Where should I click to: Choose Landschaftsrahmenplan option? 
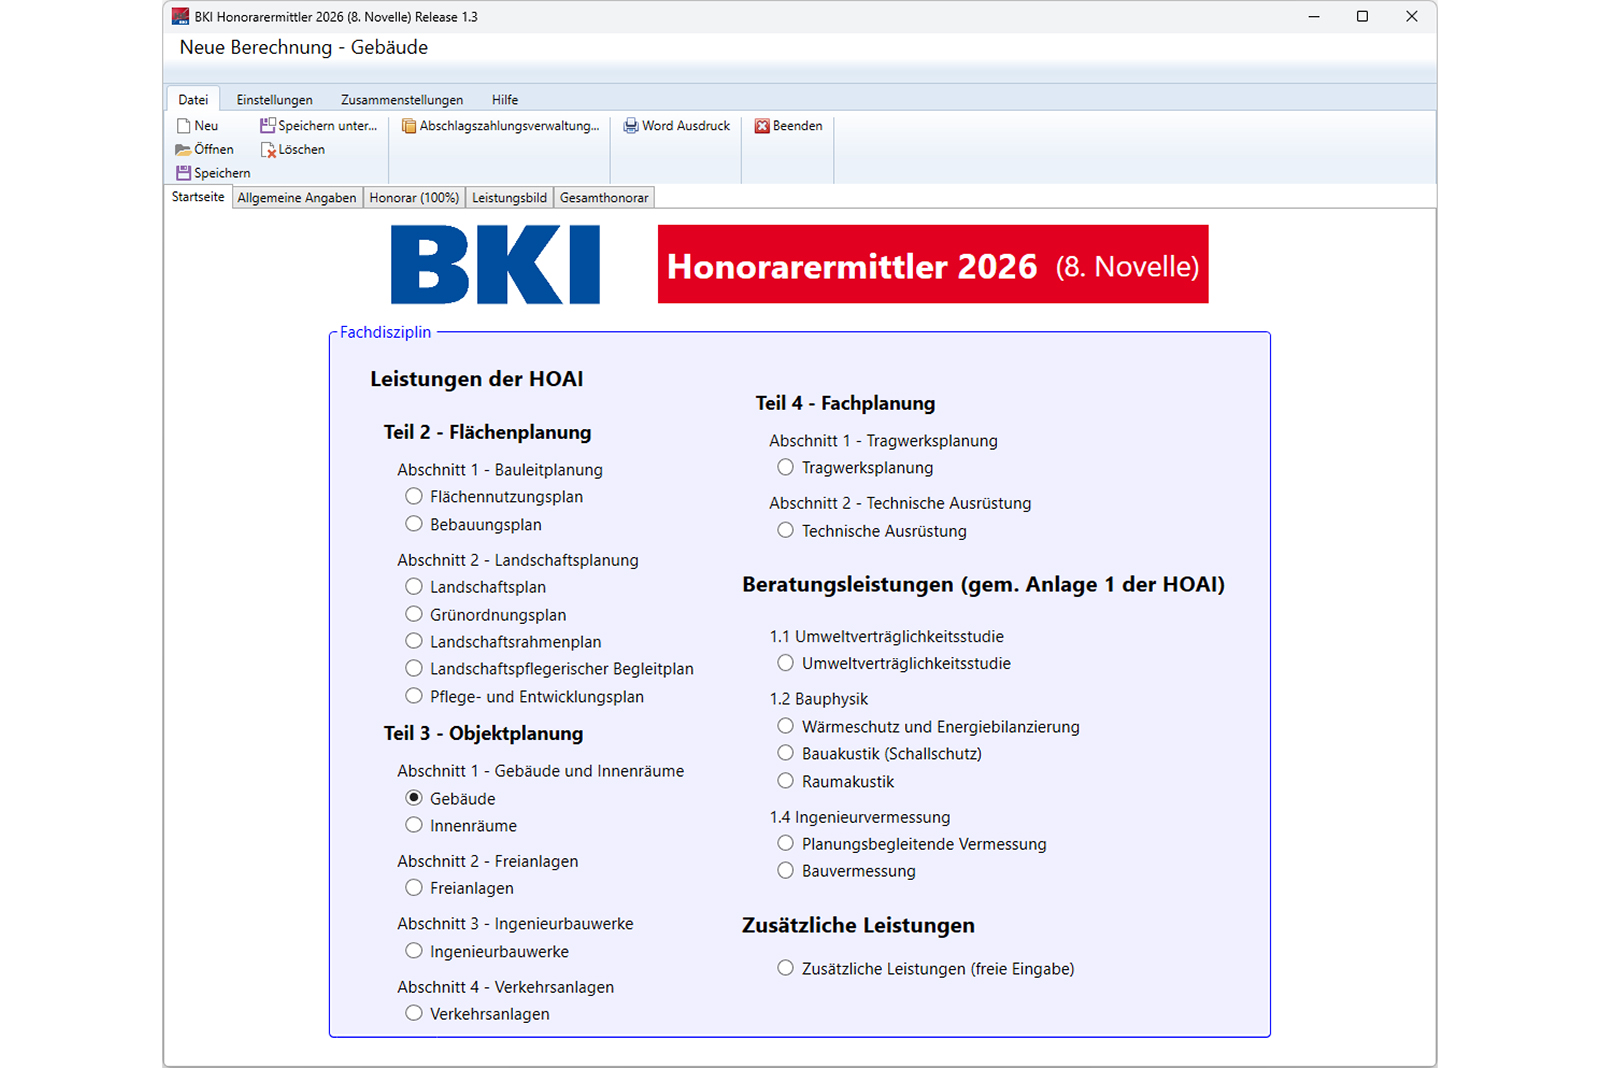click(x=414, y=641)
